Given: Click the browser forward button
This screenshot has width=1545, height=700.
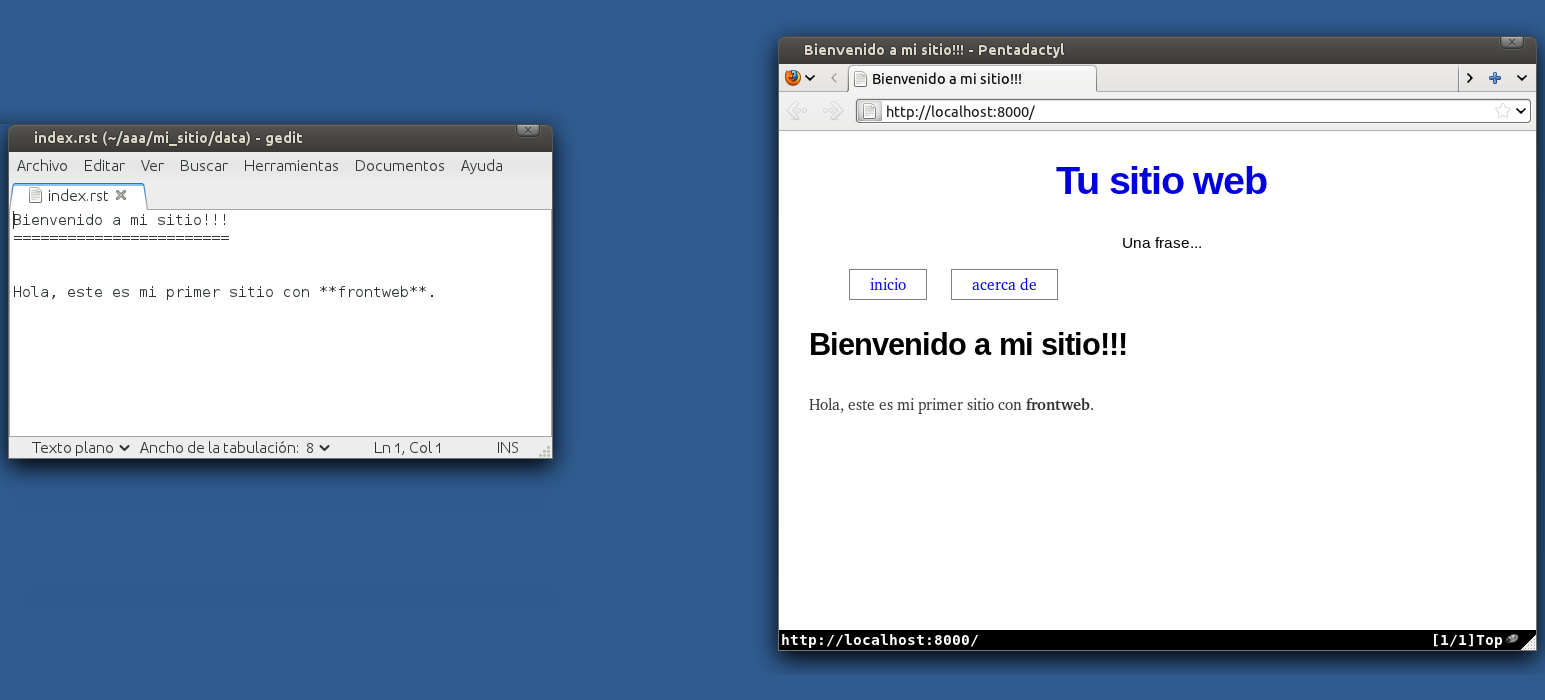Looking at the screenshot, I should coord(832,111).
